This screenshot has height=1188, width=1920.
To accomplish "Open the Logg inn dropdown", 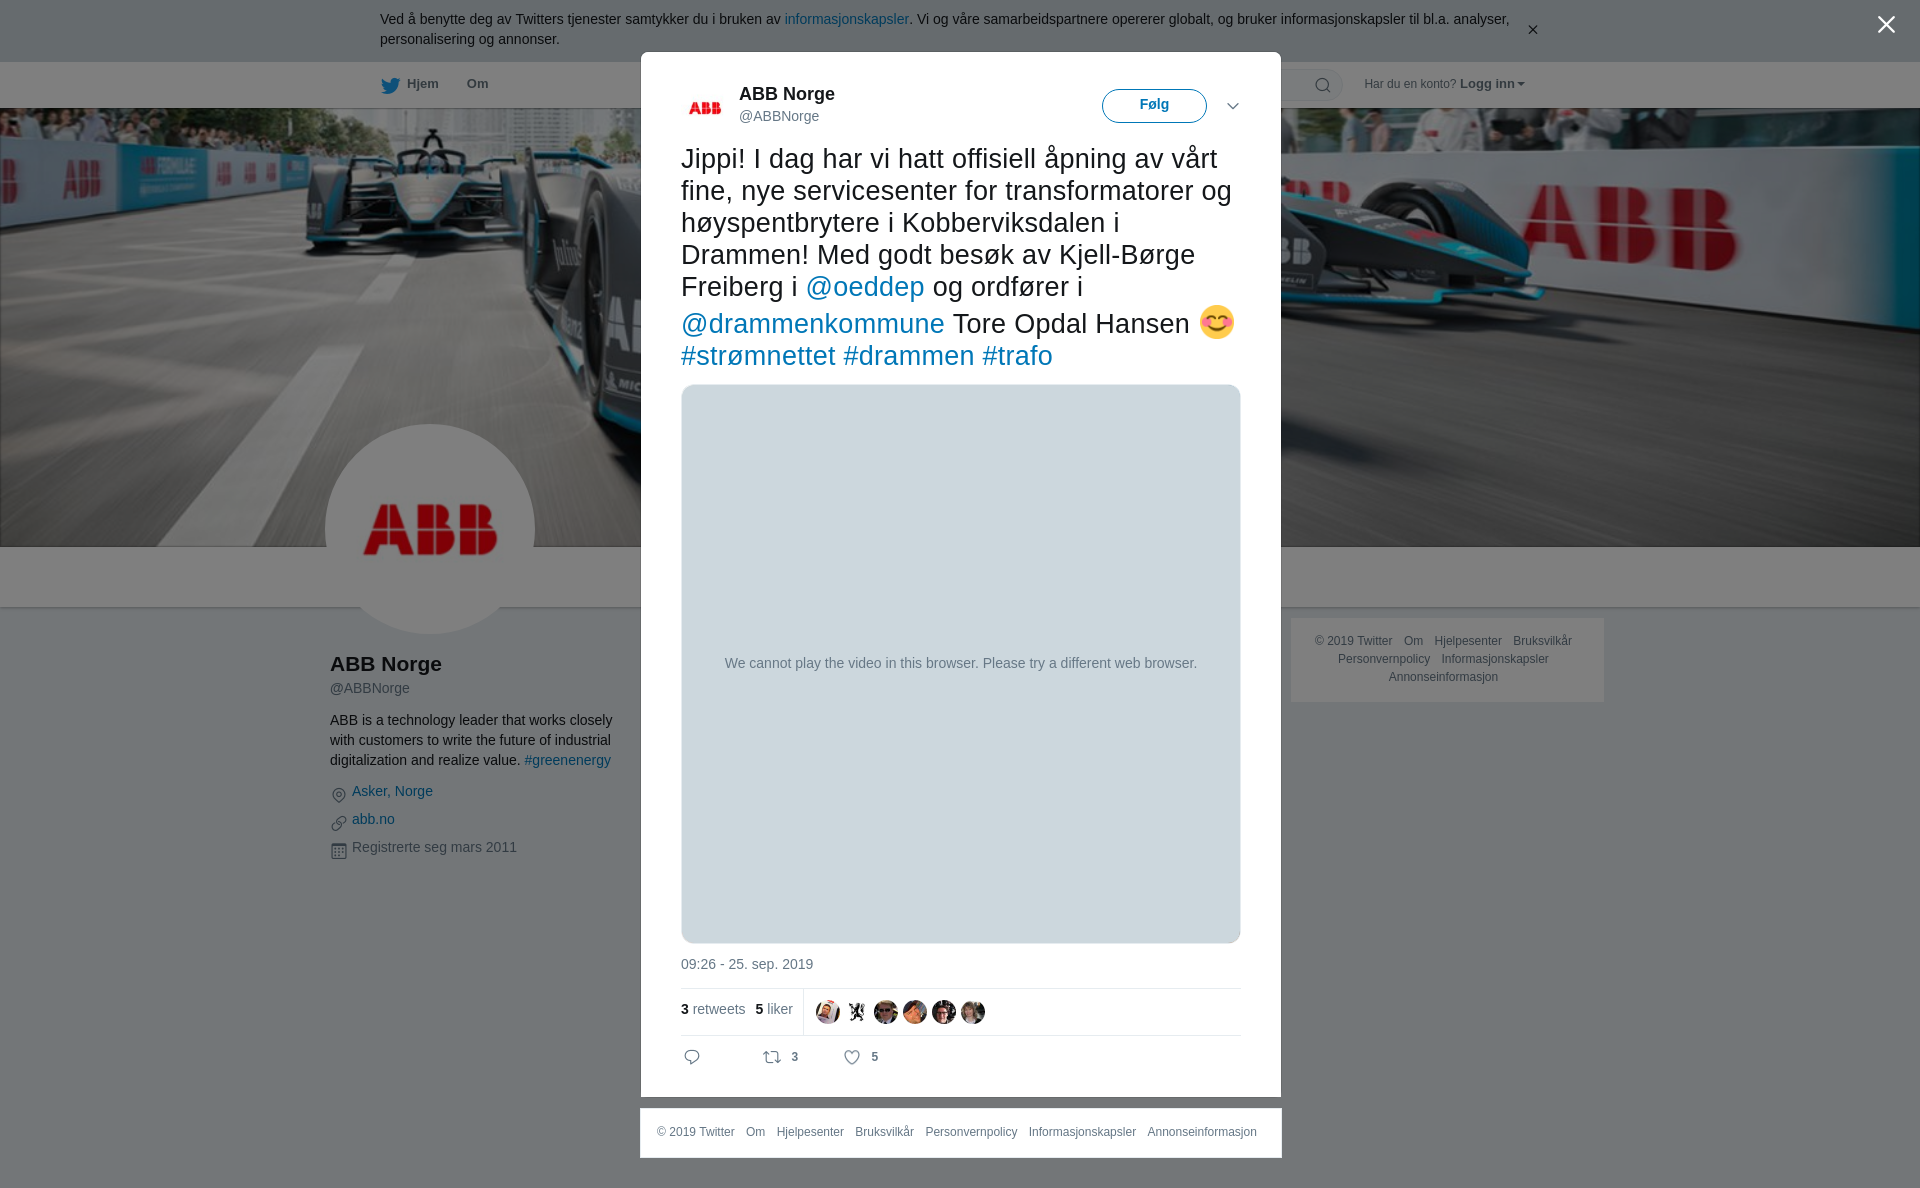I will [1492, 84].
